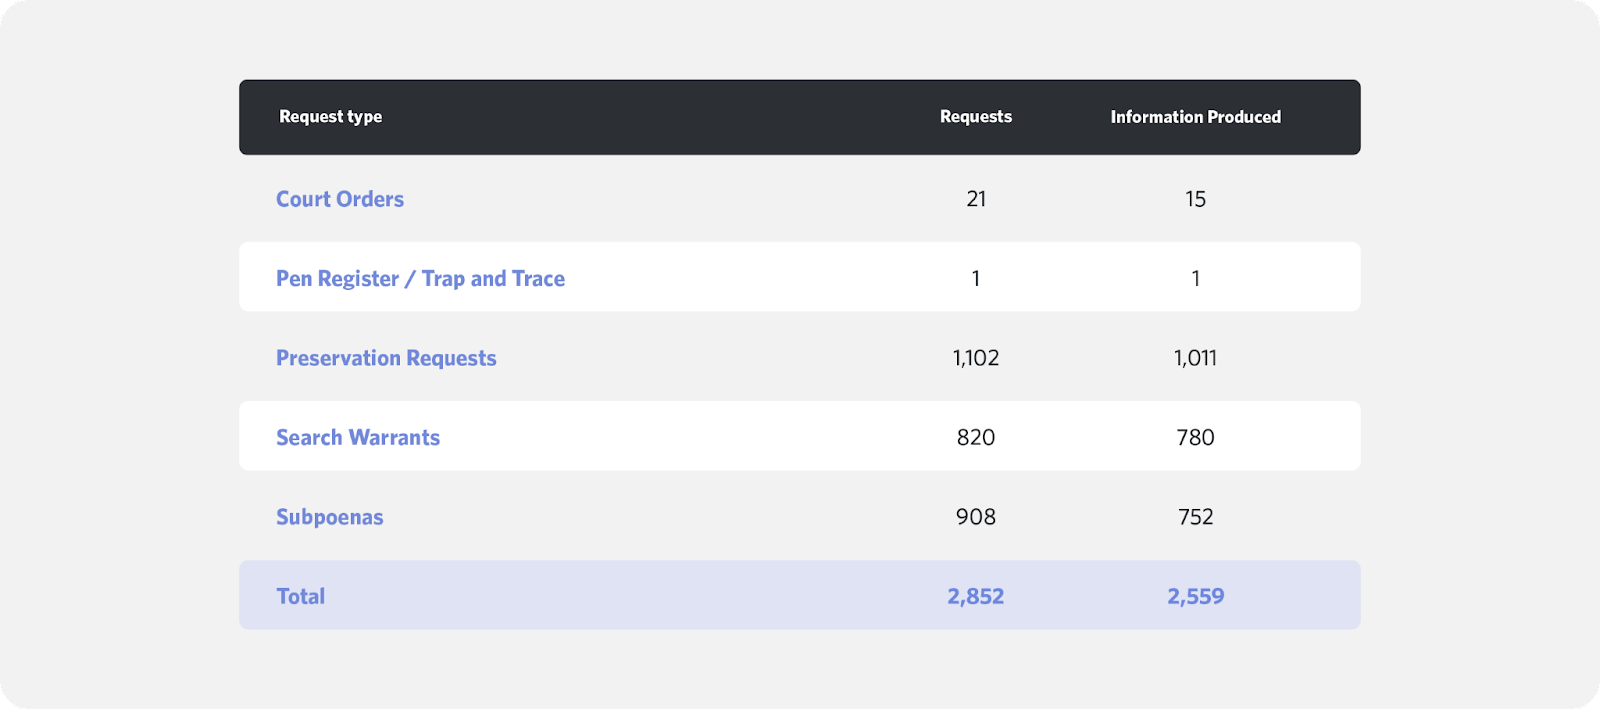The image size is (1600, 709).
Task: Select Subpoenas requests value 908
Action: click(x=976, y=517)
